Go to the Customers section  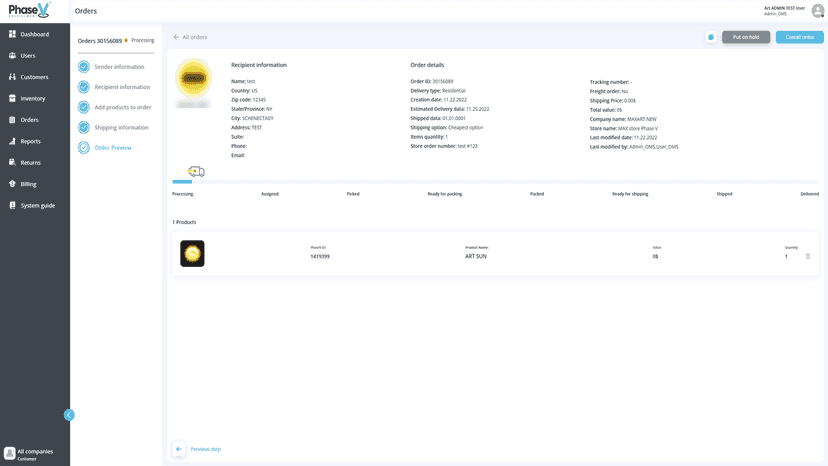(x=29, y=77)
